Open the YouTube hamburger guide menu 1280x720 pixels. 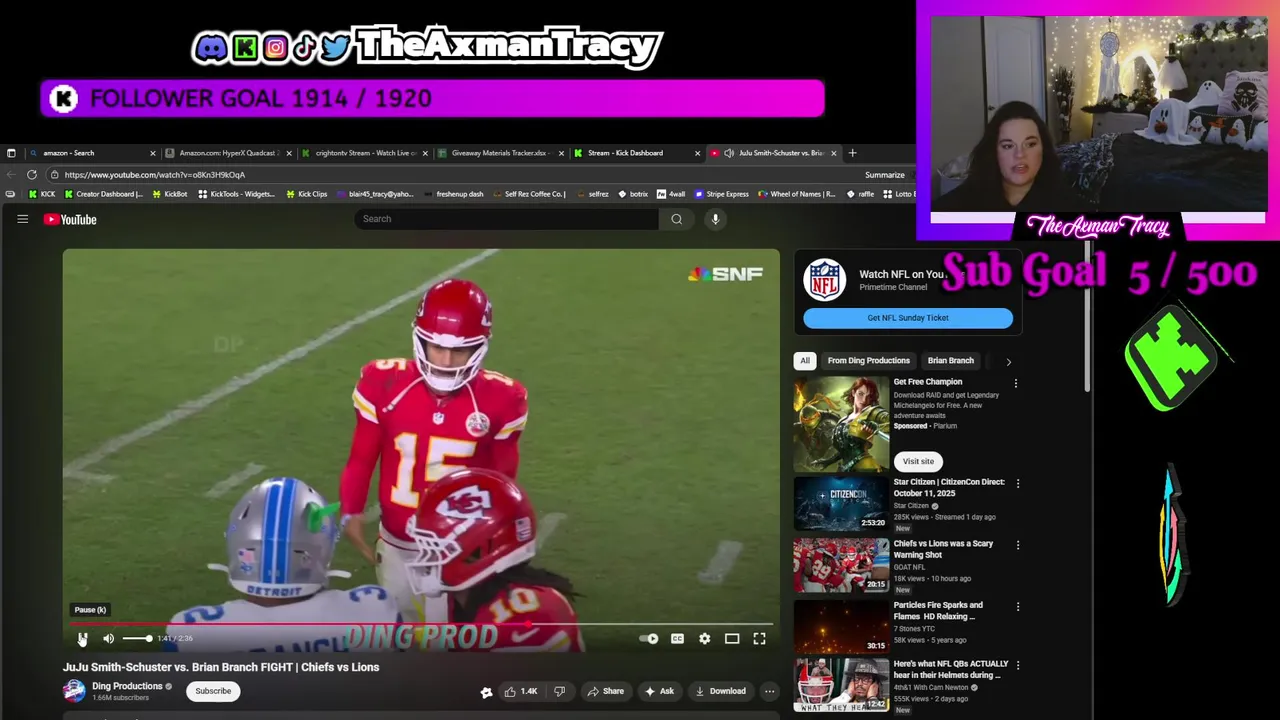(x=22, y=219)
